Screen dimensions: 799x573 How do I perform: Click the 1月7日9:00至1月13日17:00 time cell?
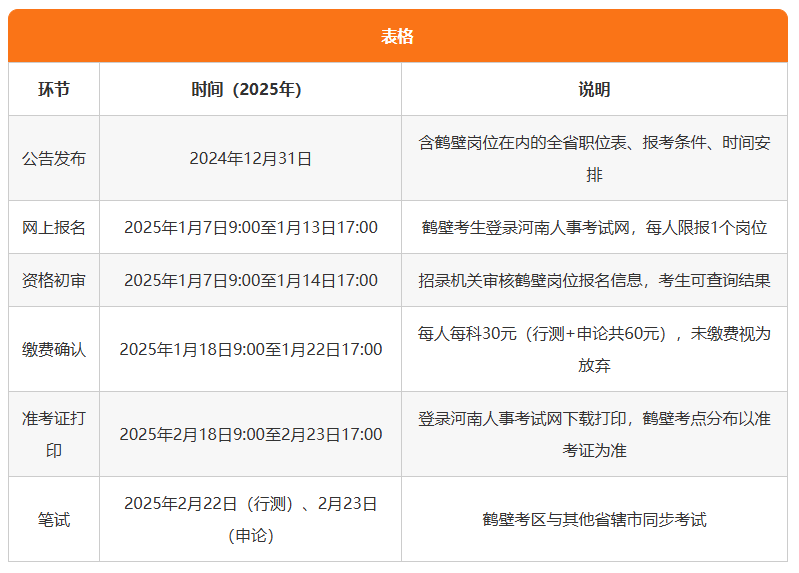250,227
